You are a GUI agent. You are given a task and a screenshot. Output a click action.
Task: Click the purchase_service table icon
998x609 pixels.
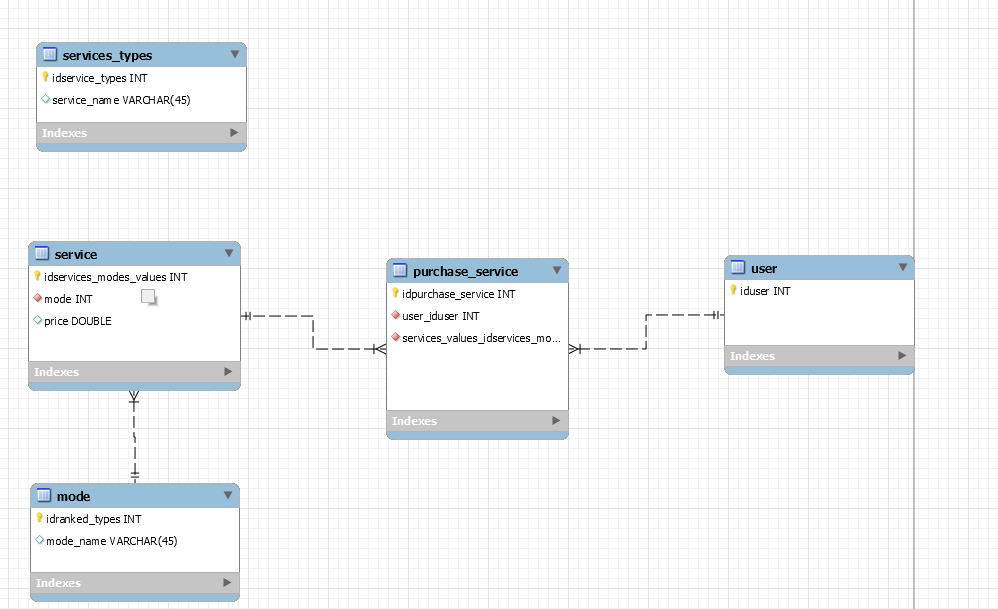pos(400,270)
